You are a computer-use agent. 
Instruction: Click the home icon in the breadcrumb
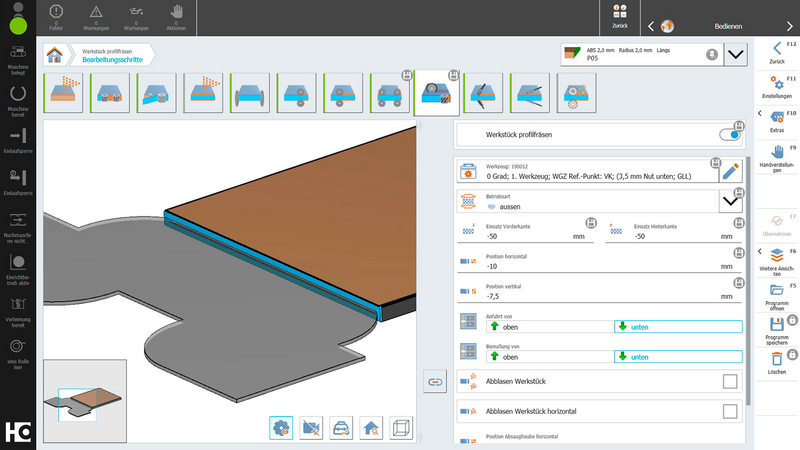(55, 54)
